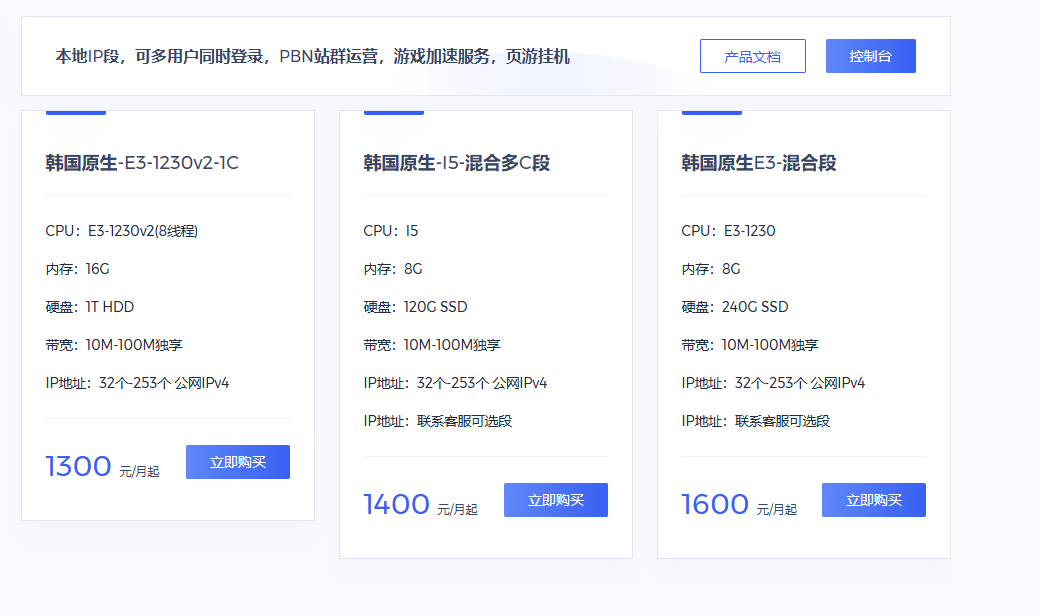Click the 1400 price figure
The width and height of the screenshot is (1040, 615).
coord(396,504)
